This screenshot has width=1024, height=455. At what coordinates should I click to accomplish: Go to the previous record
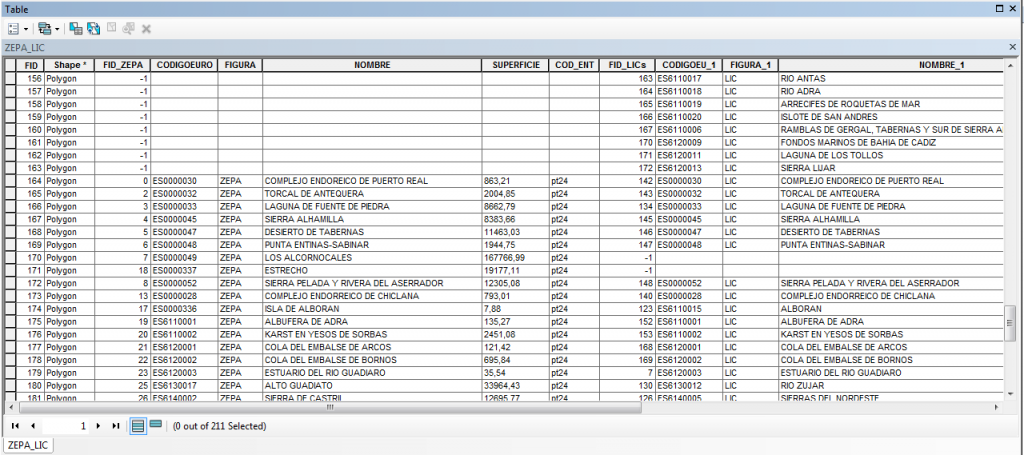coord(32,426)
